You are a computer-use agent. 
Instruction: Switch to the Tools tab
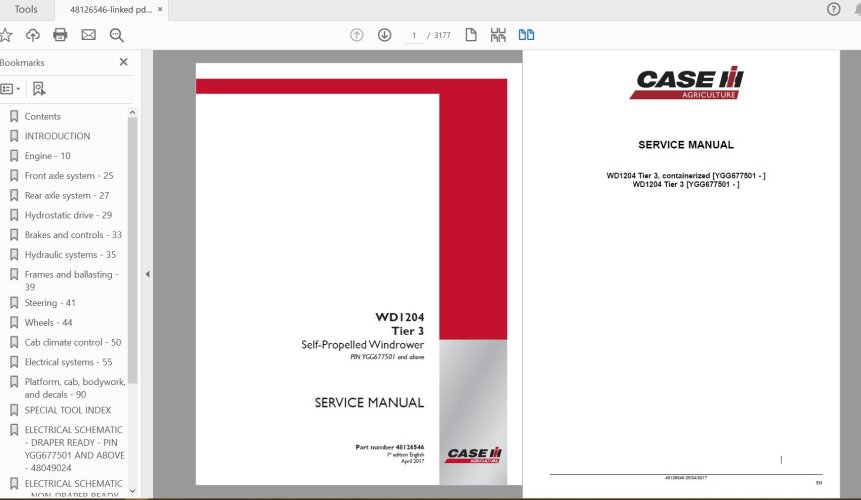[x=26, y=9]
